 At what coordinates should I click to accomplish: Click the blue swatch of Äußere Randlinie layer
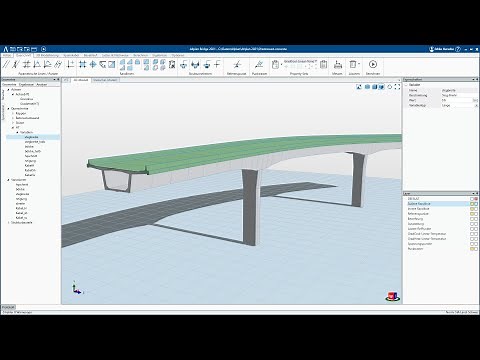[x=476, y=204]
